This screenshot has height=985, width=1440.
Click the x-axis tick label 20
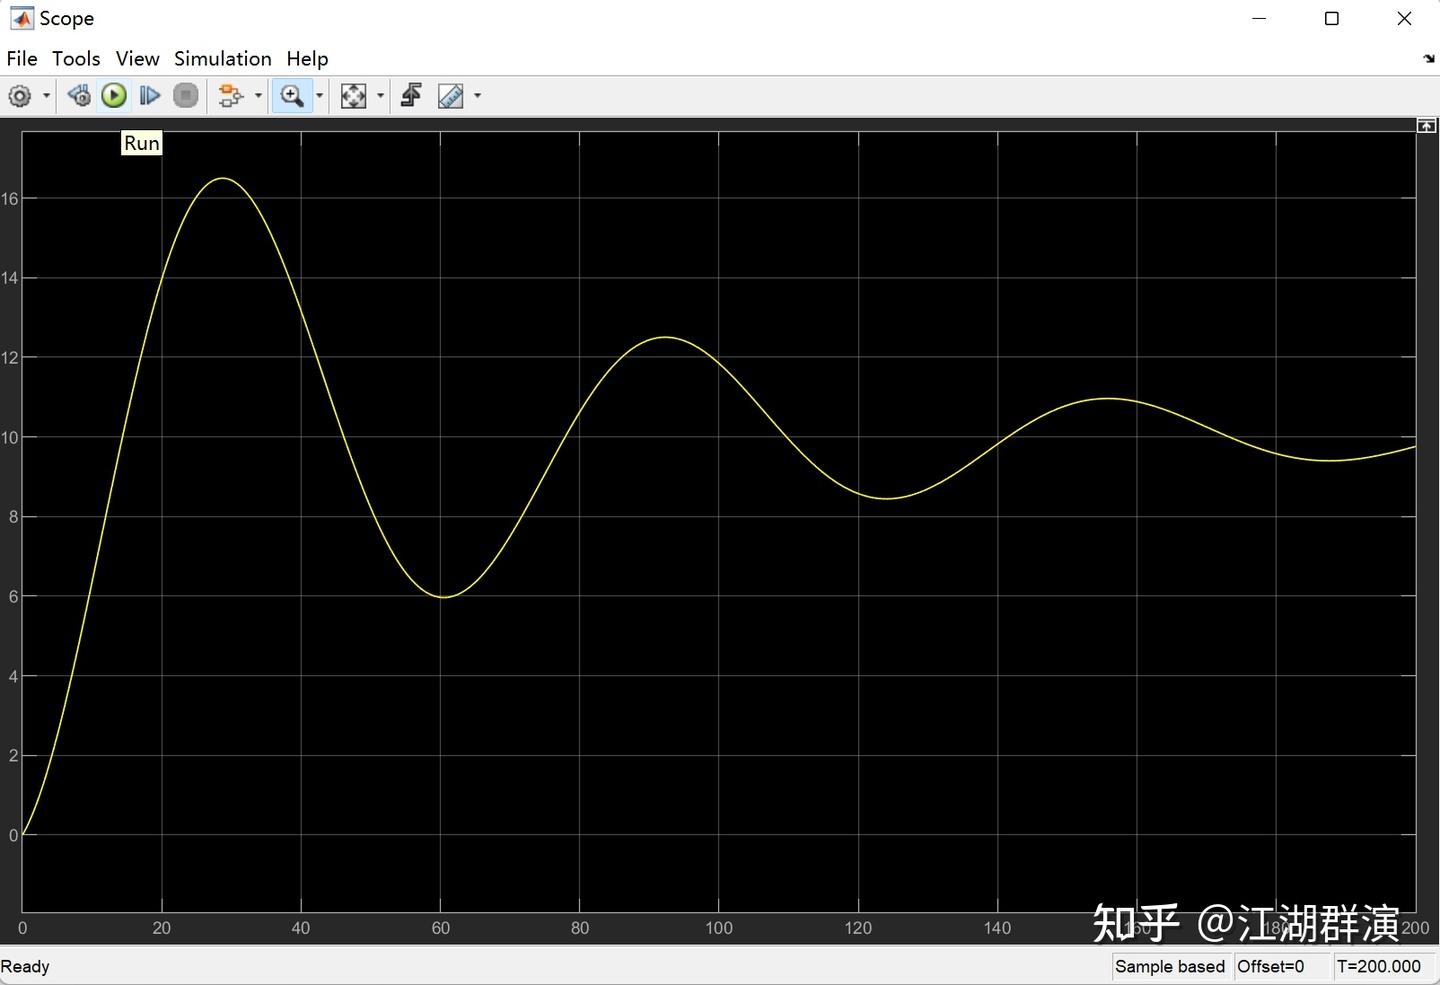(x=162, y=928)
